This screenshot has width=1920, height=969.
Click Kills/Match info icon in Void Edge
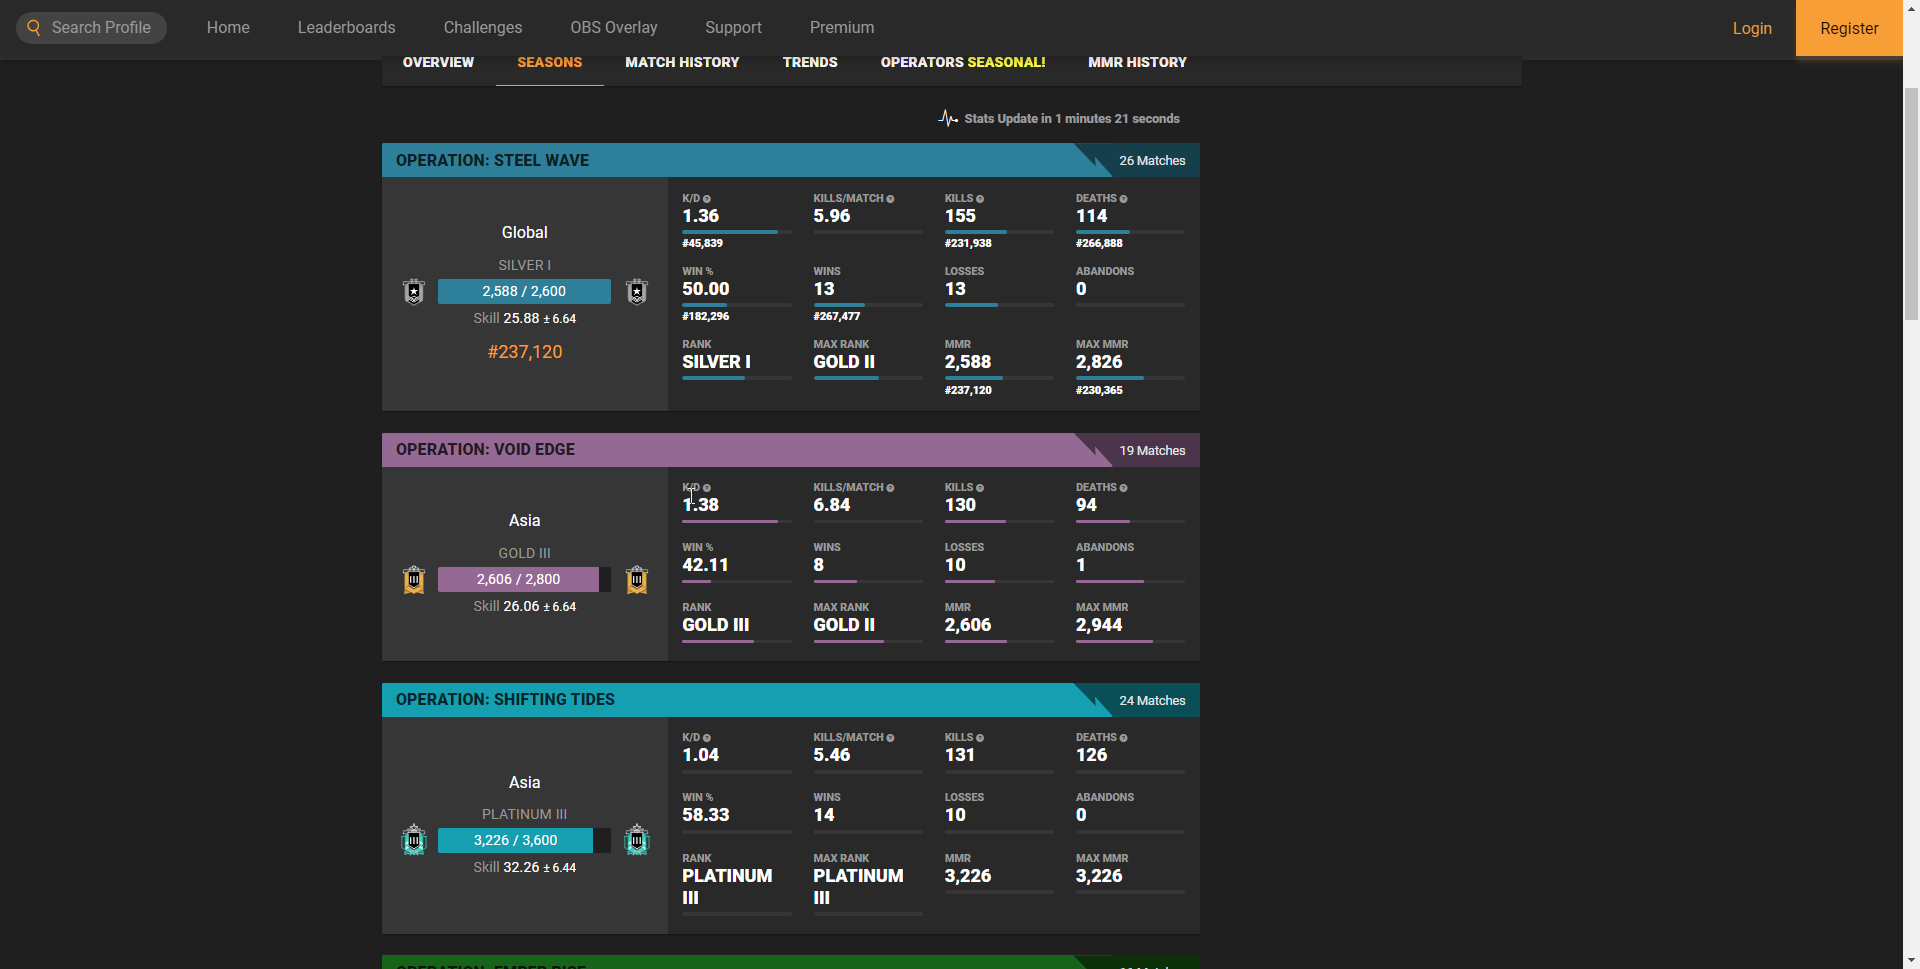pyautogui.click(x=890, y=488)
